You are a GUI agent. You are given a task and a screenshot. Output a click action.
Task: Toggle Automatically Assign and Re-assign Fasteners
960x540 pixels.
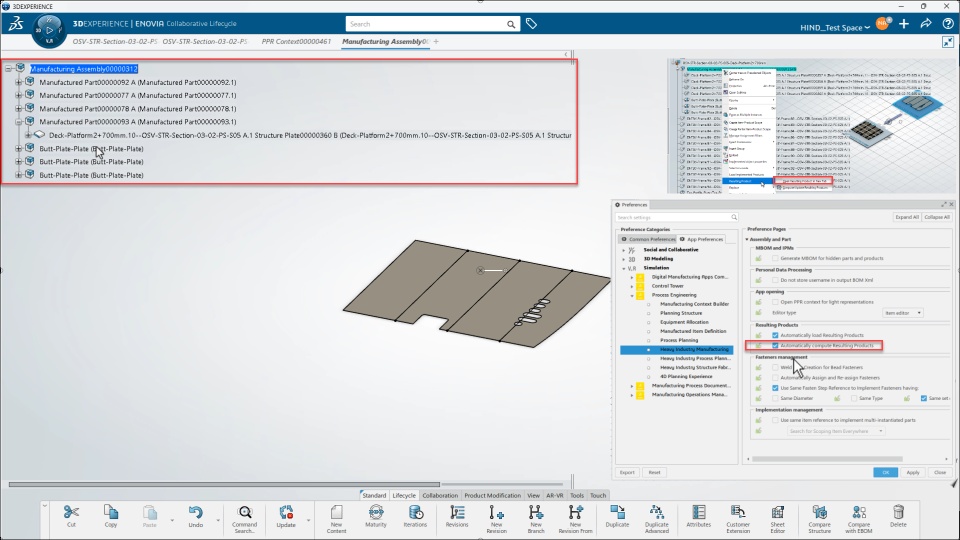775,378
